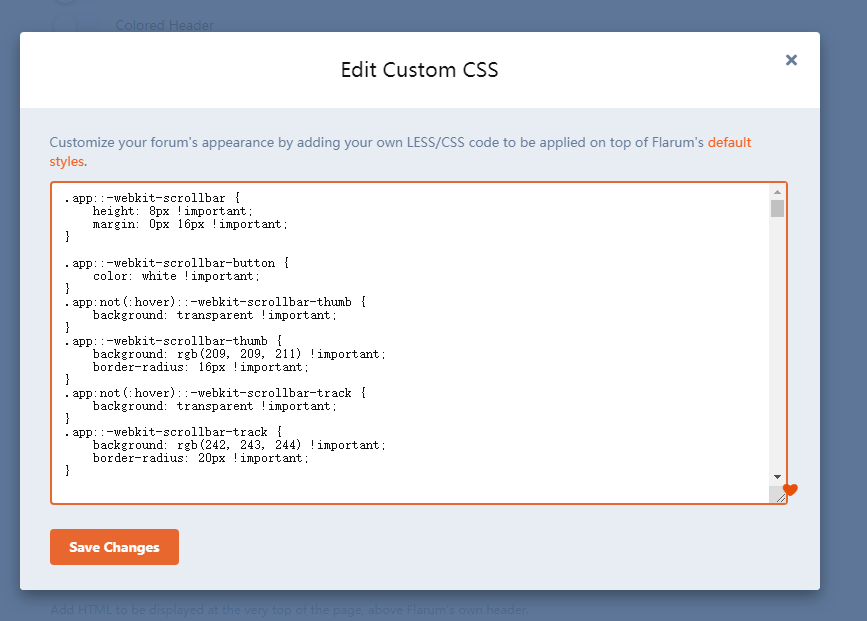
Task: Click blank space below the CSS code
Action: click(400, 488)
